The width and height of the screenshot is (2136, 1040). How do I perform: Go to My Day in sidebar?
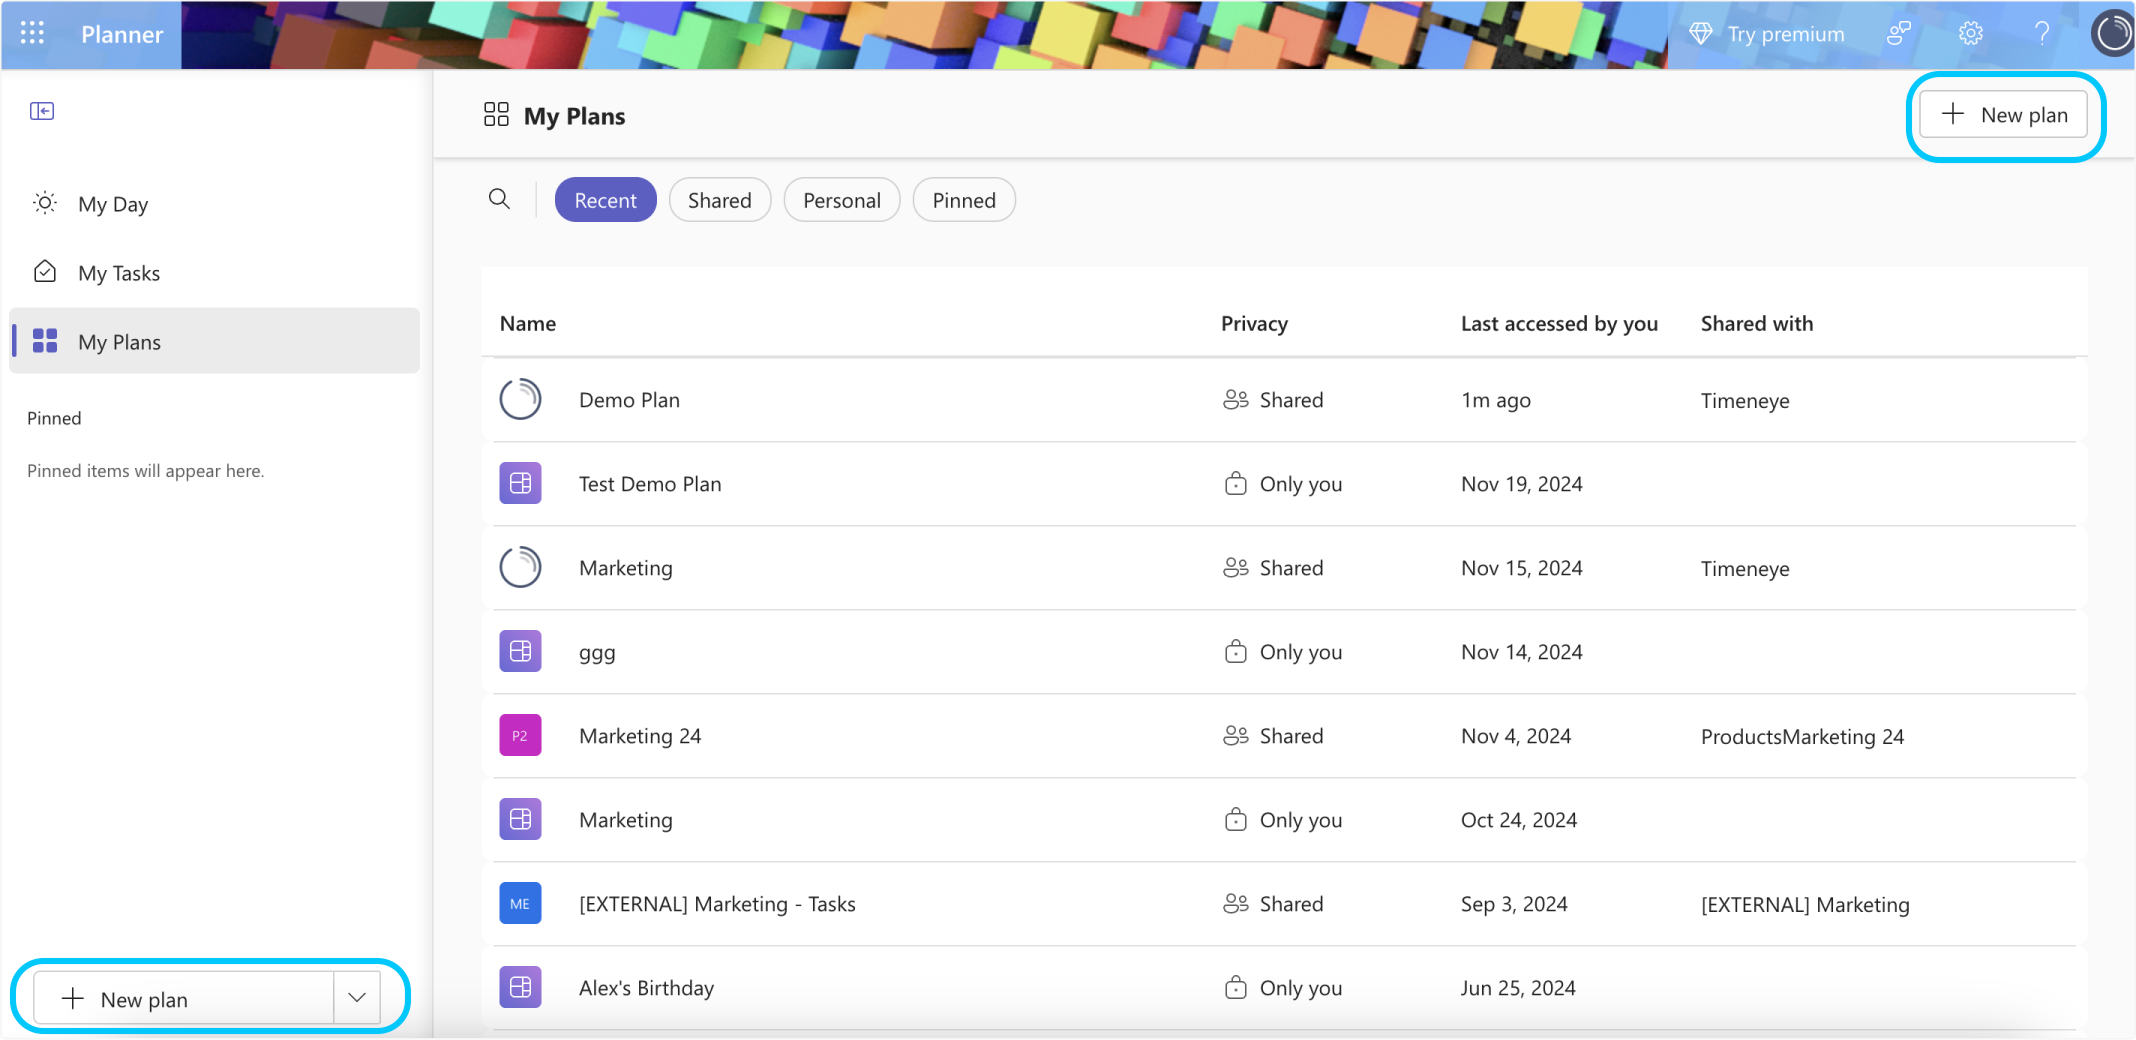click(x=113, y=204)
